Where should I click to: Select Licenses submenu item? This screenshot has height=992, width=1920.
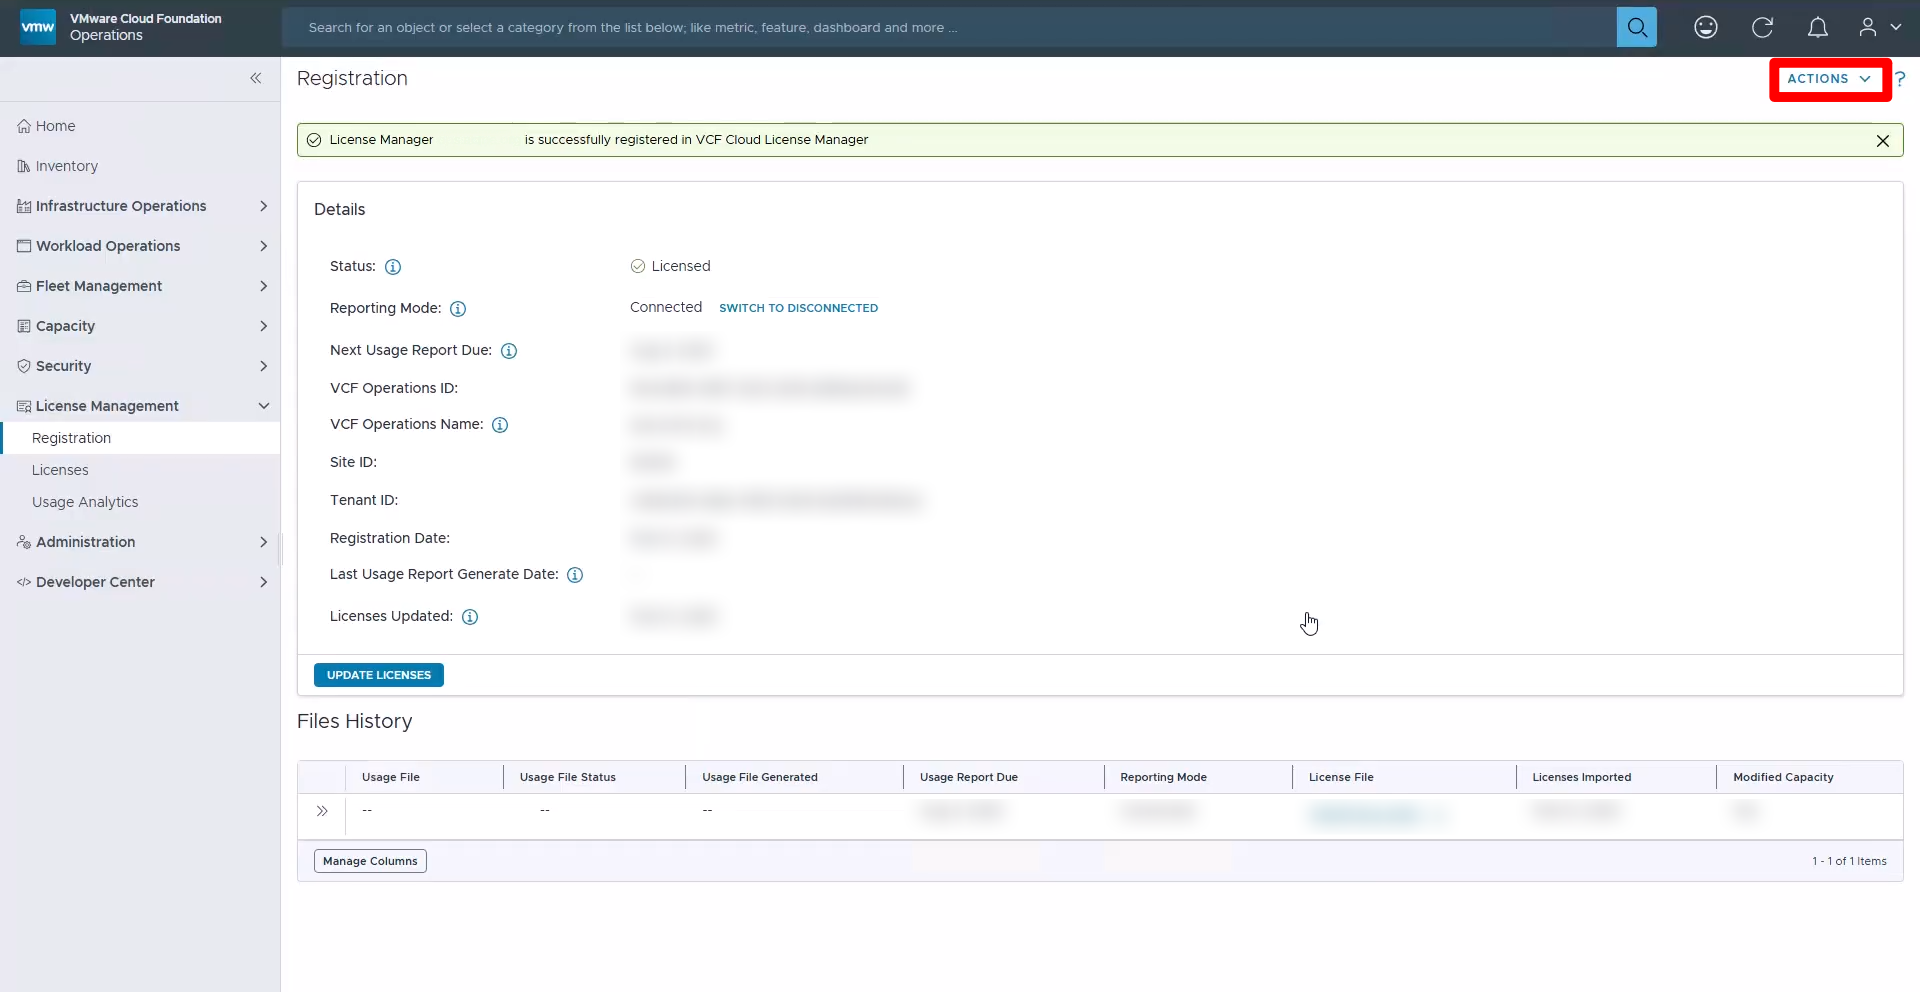click(140, 470)
